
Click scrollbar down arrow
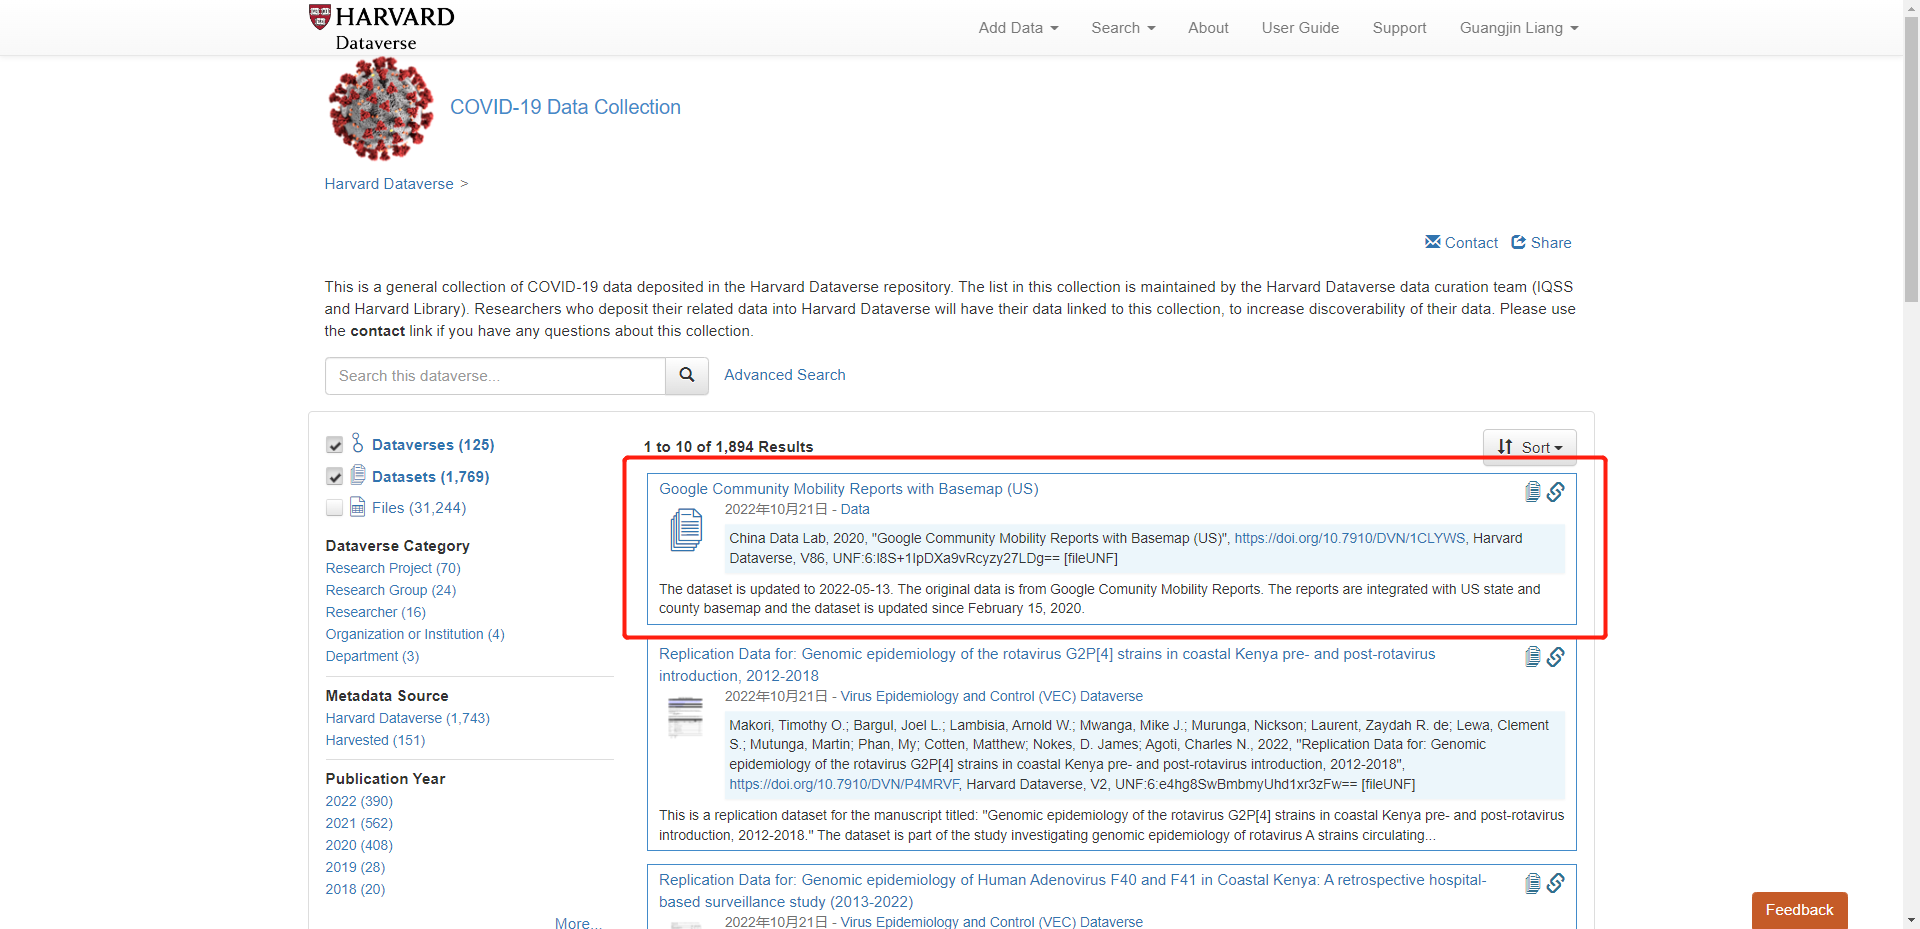[x=1911, y=920]
